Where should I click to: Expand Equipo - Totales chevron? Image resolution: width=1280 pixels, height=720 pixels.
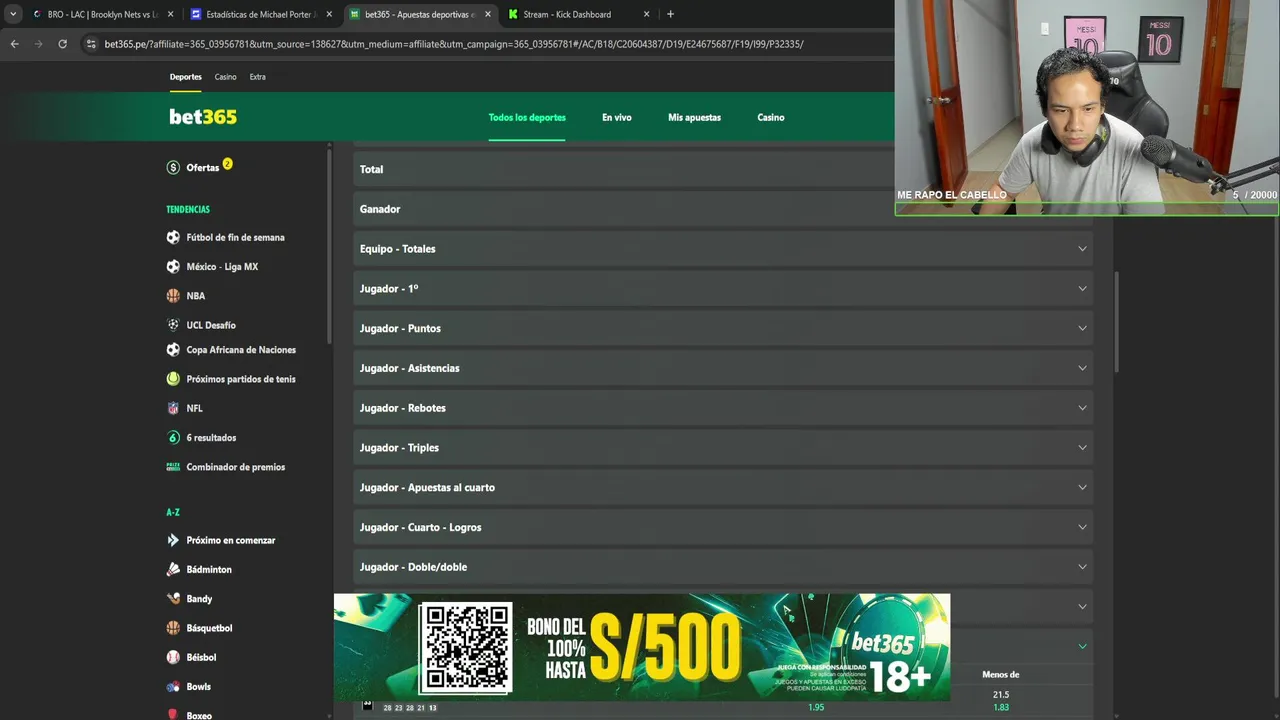(1082, 249)
